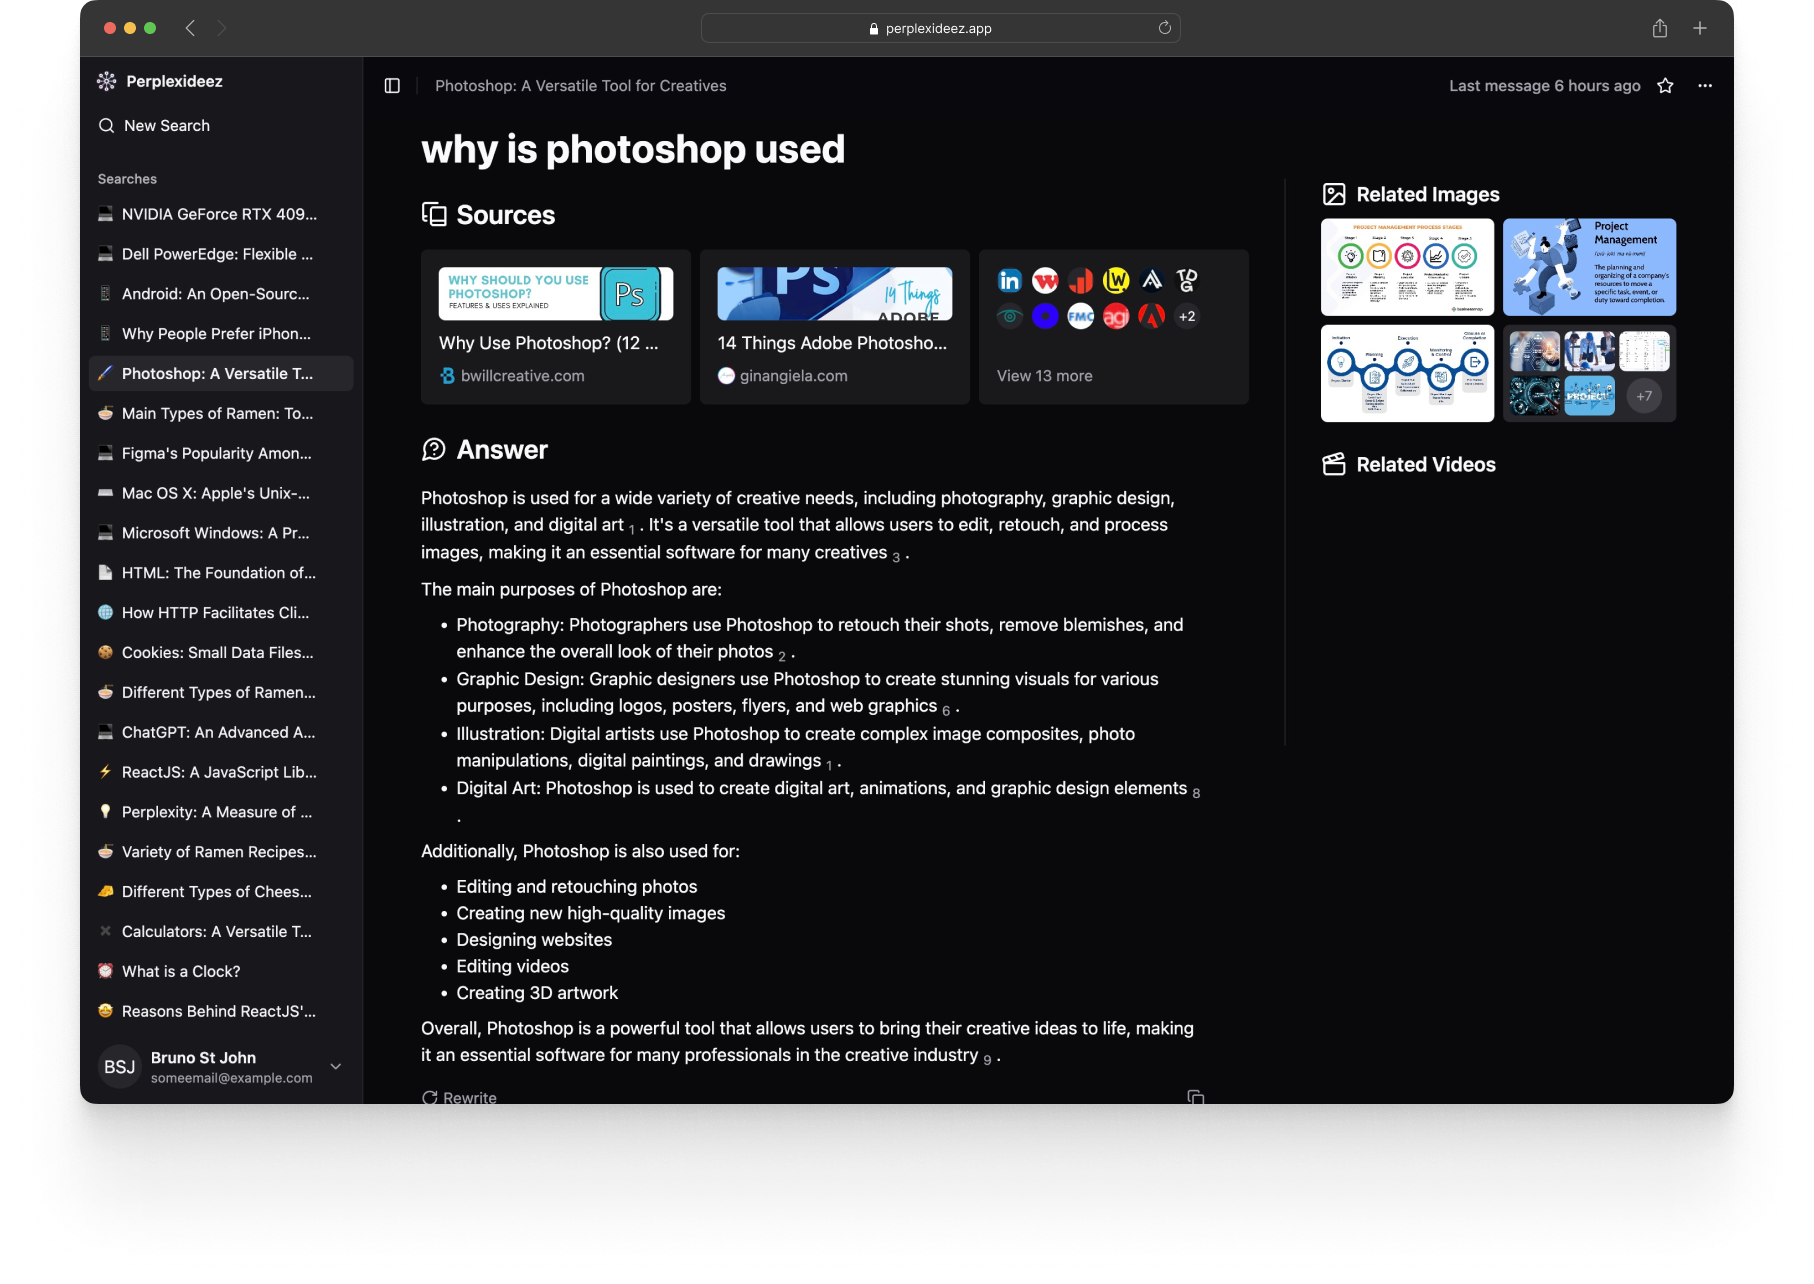Click the Rewrite button
Viewport: 1814px width, 1284px height.
(459, 1097)
